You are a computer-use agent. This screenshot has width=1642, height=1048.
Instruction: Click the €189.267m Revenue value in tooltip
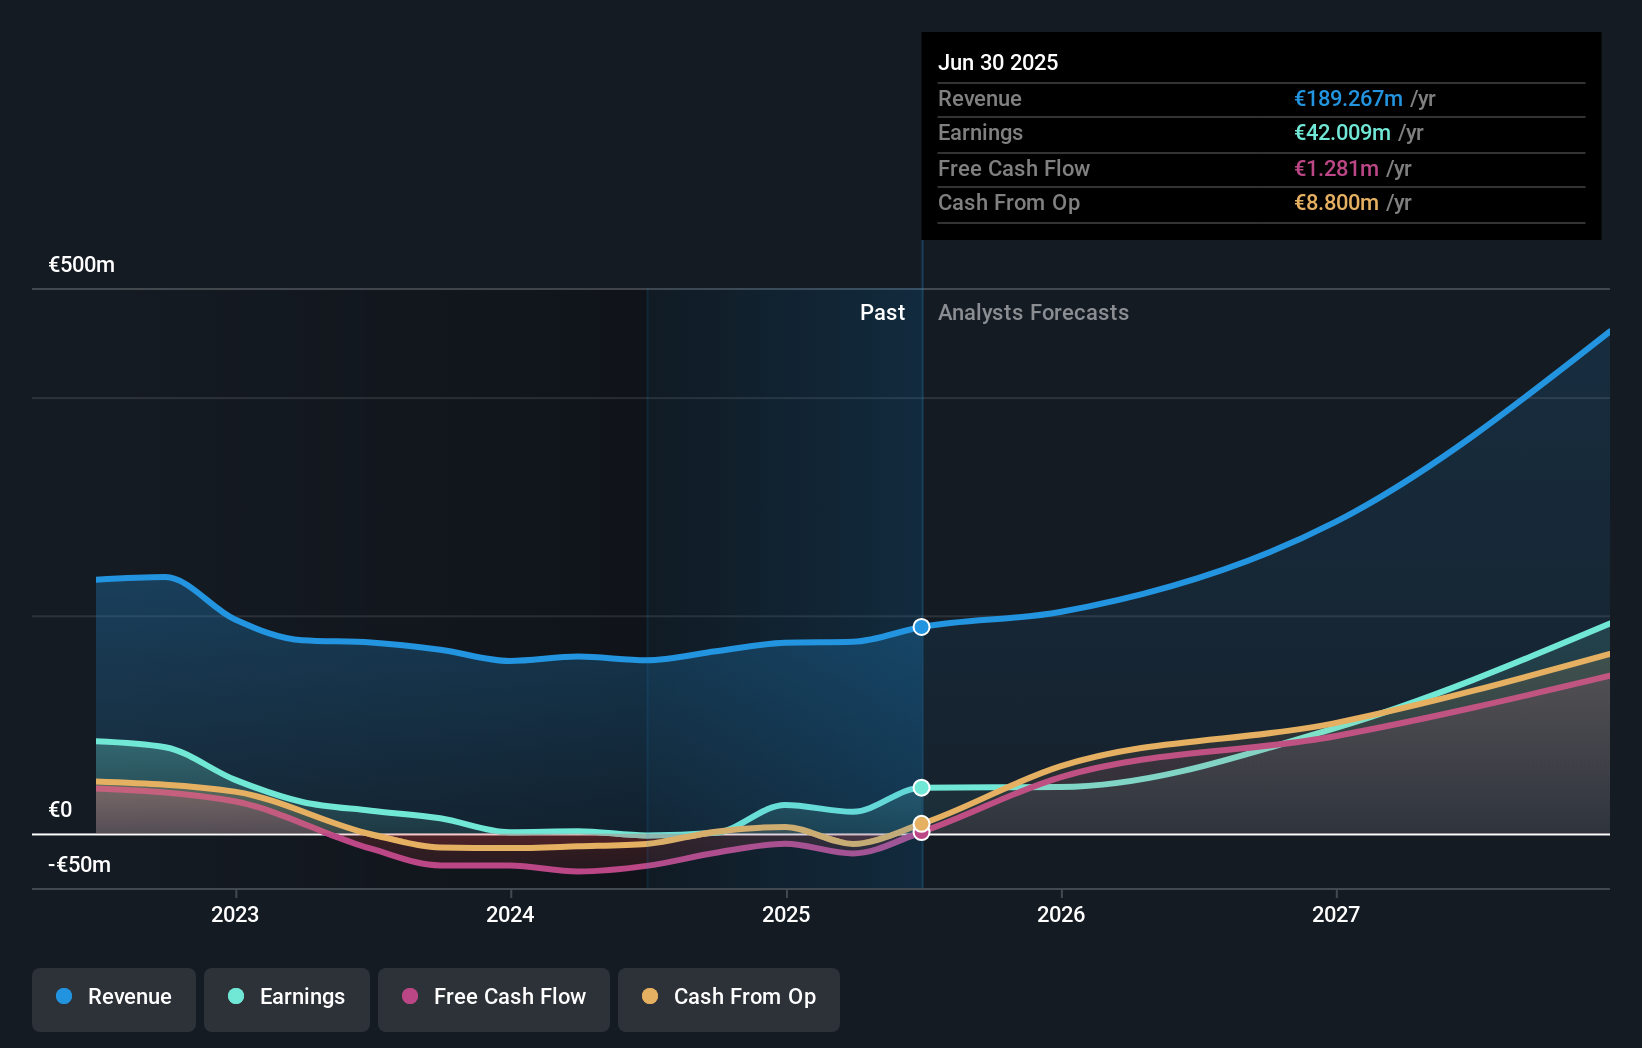[x=1348, y=98]
